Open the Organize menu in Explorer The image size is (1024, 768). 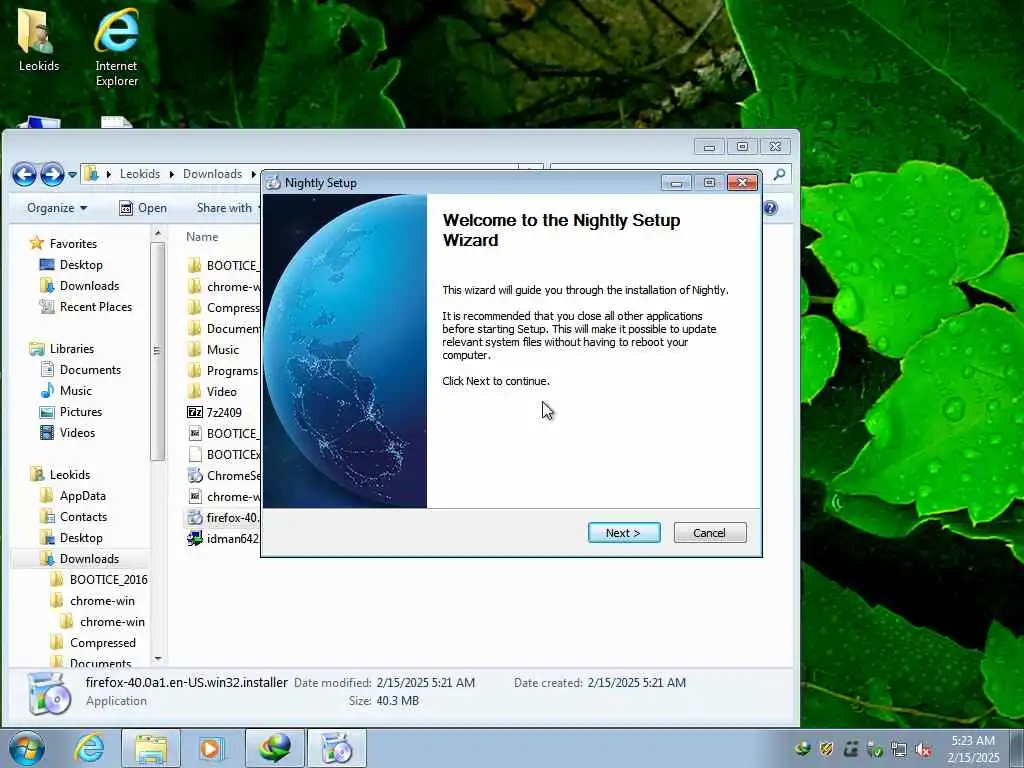(57, 208)
